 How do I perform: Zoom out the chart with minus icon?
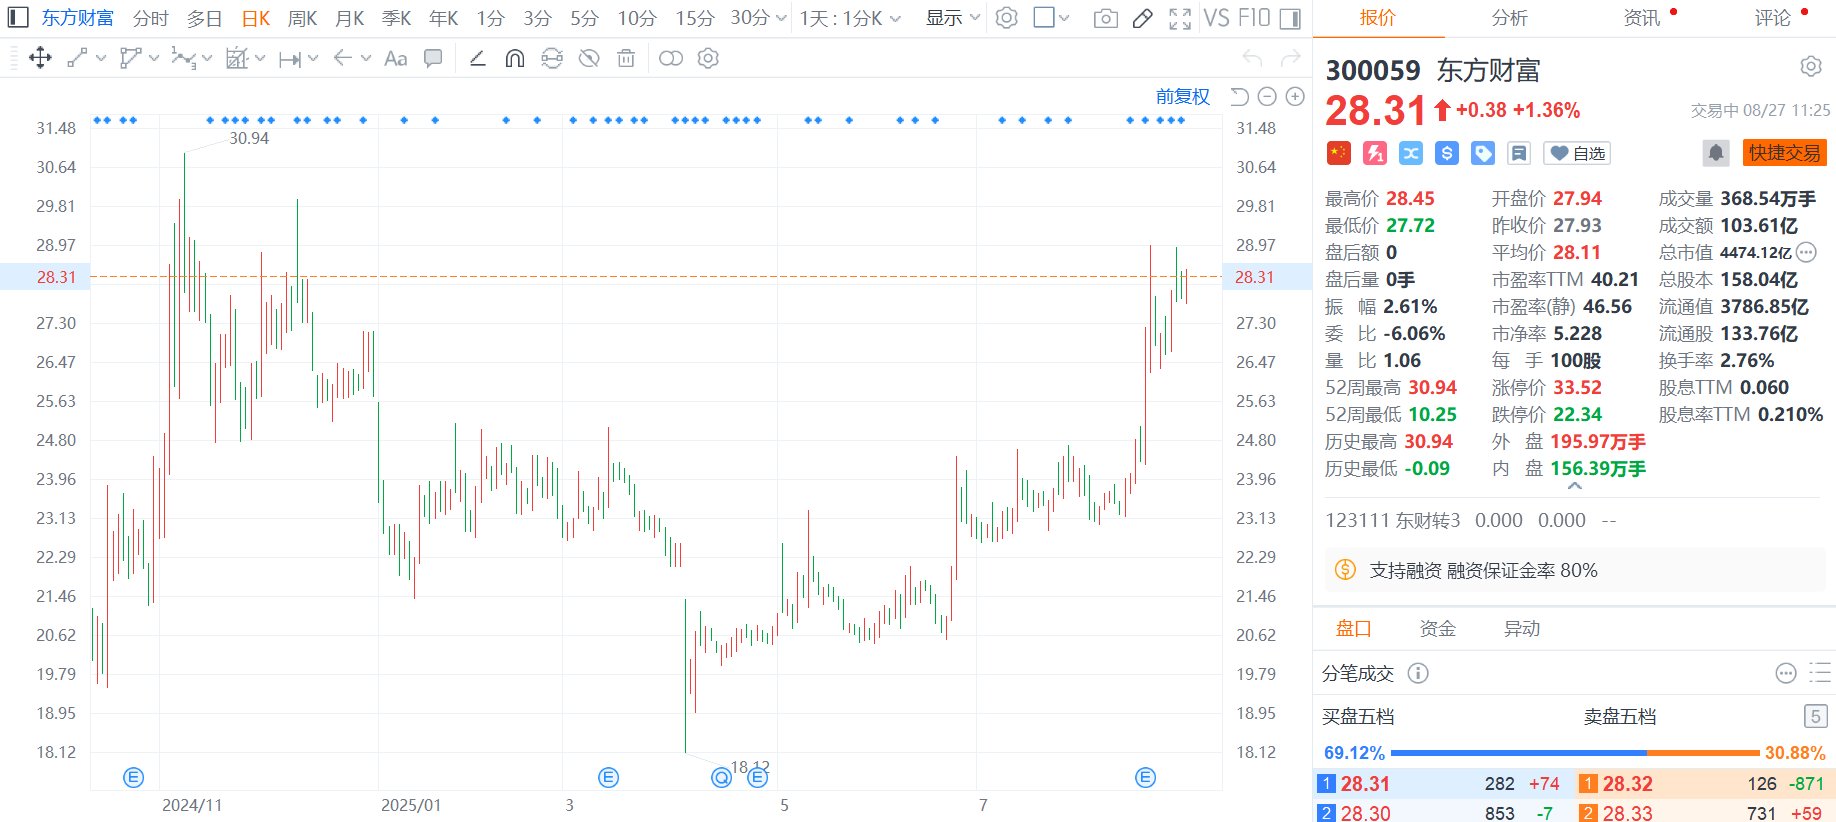(x=1267, y=97)
